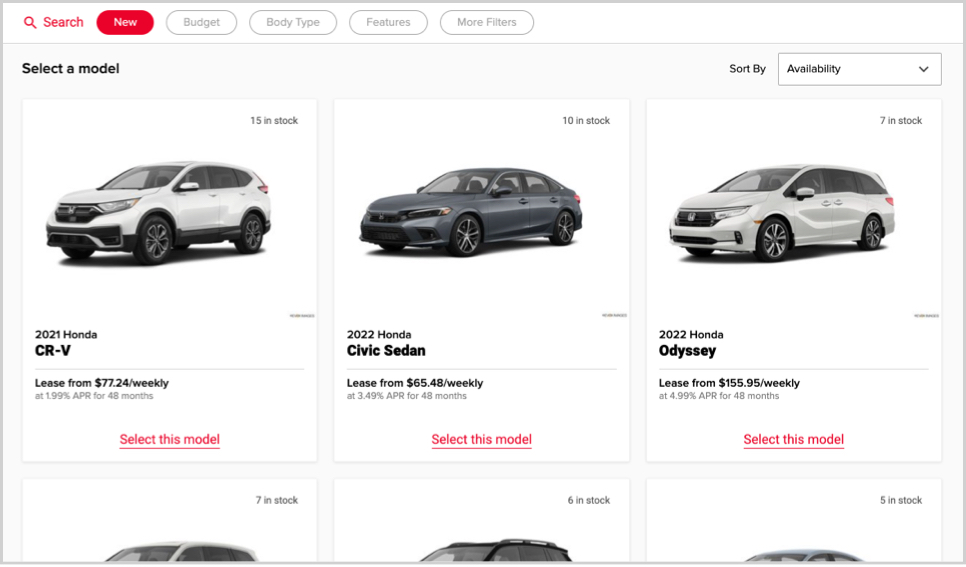Screen dimensions: 966x567
Task: Click 'Lease from $65.48/weekly' text
Action: coord(415,383)
